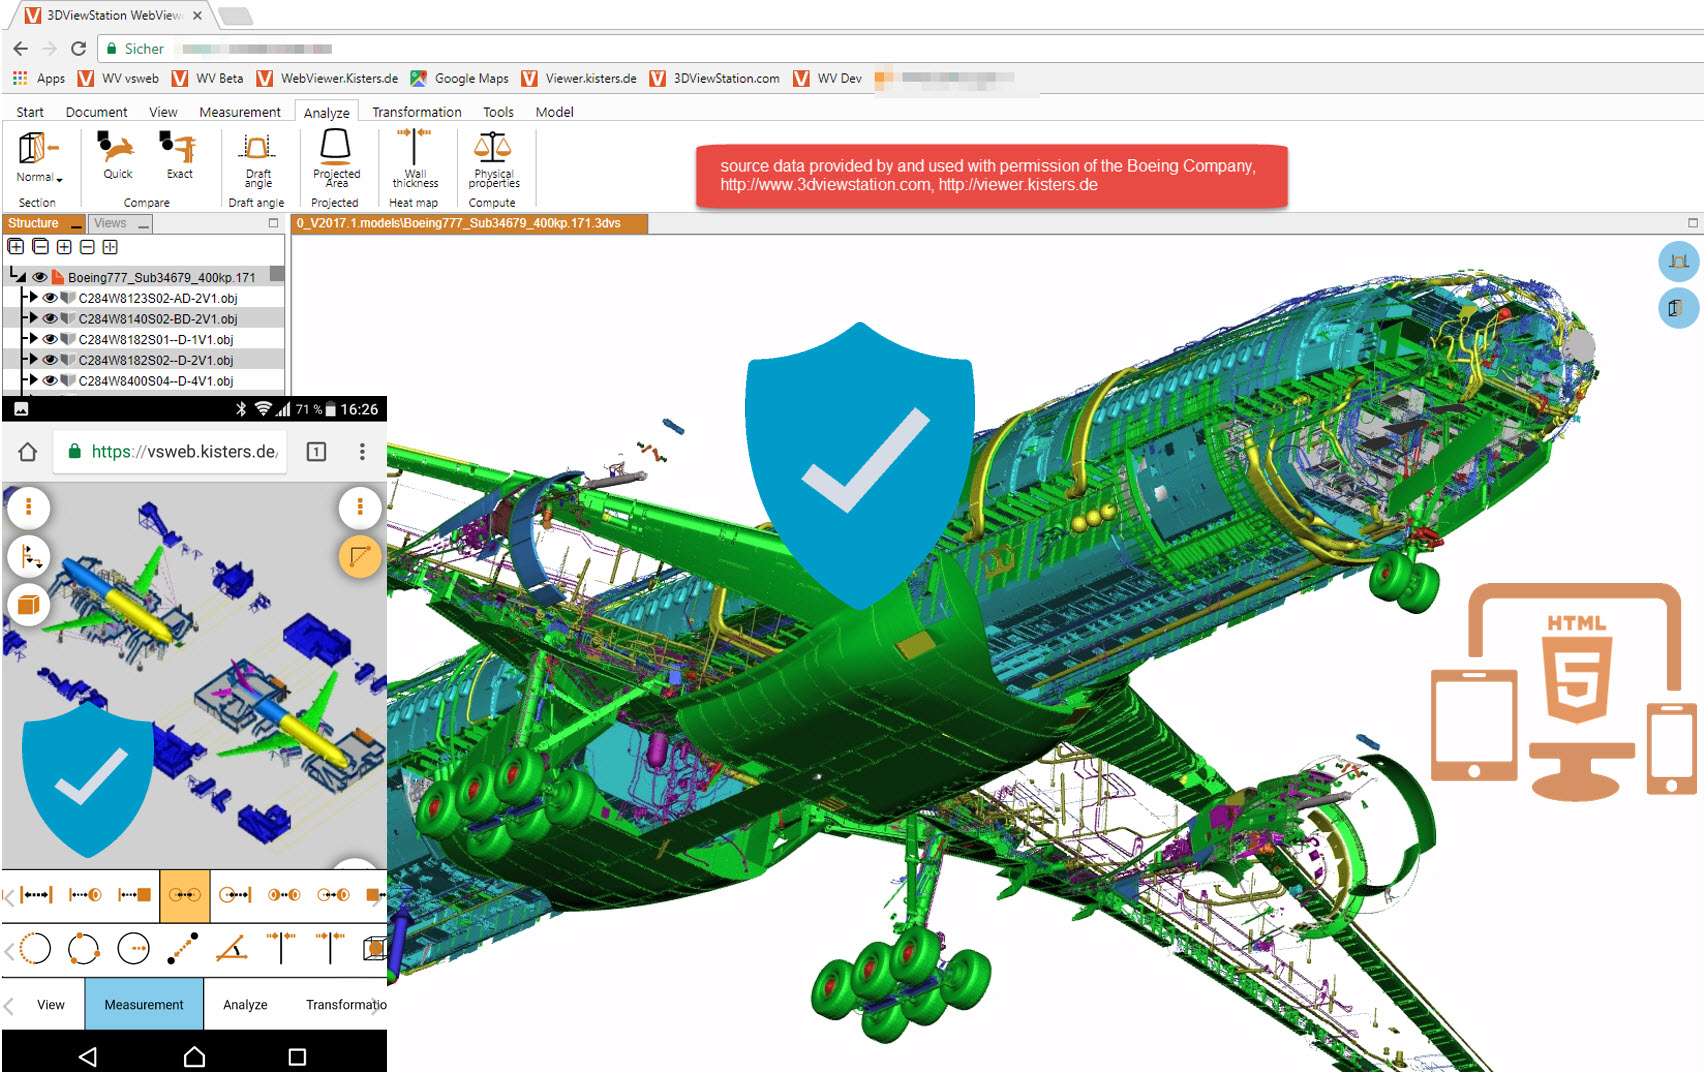1704x1072 pixels.
Task: Expand the C284W8123S02-AD-2V1.obj tree node
Action: (x=33, y=297)
